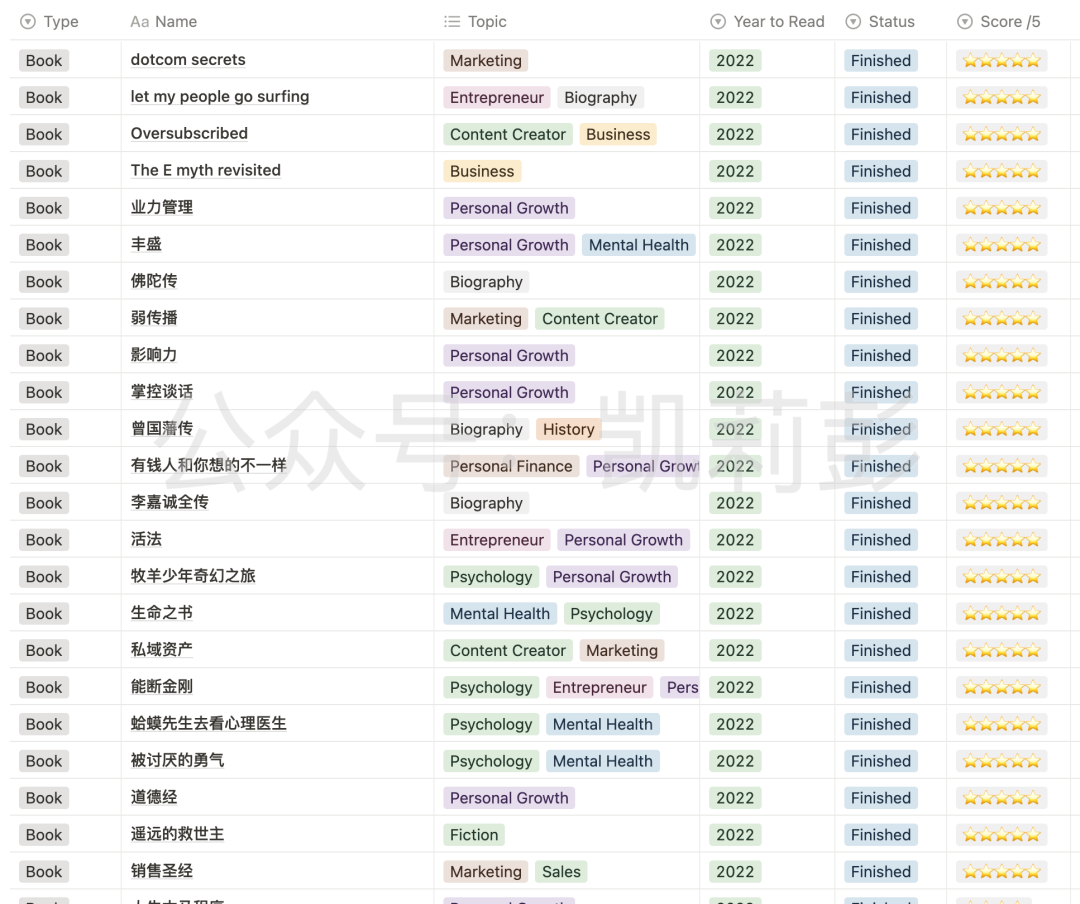This screenshot has width=1080, height=904.
Task: Click the Marketing tag for dotcom secrets
Action: point(486,61)
